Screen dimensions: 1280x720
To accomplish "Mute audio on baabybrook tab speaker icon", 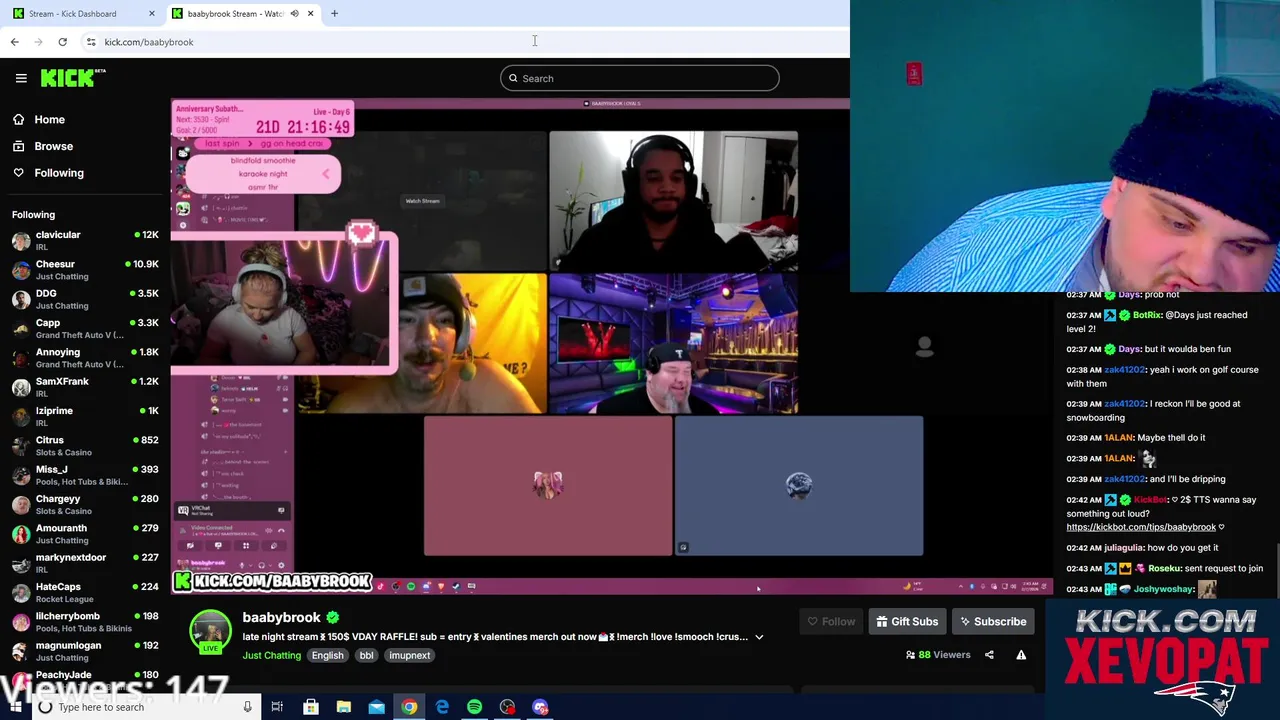I will click(294, 14).
